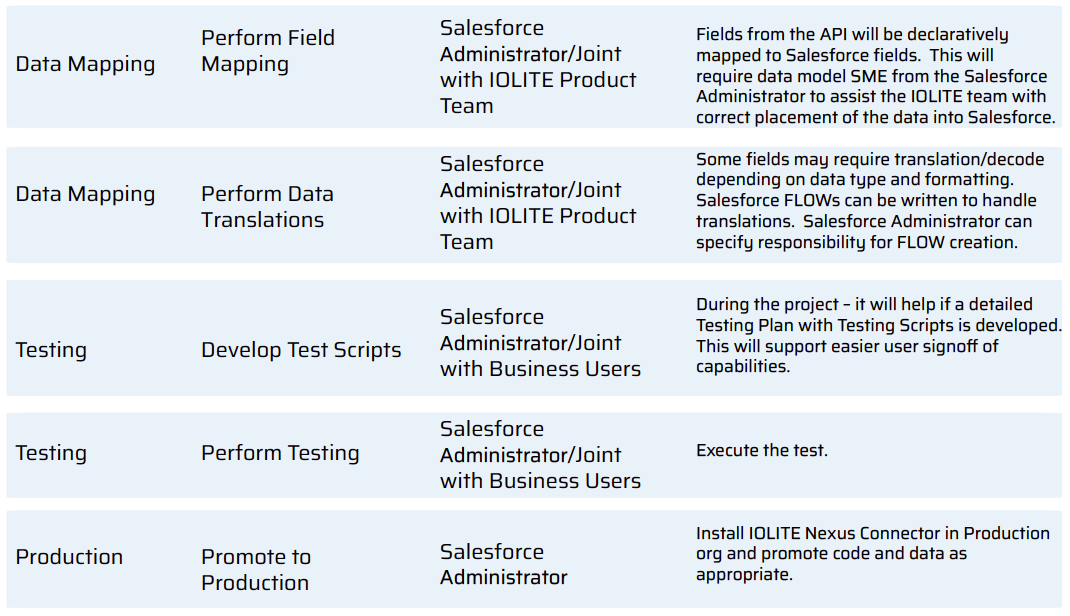Image resolution: width=1070 pixels, height=616 pixels.
Task: Click the 'Perform Data Translations' text
Action: point(267,207)
